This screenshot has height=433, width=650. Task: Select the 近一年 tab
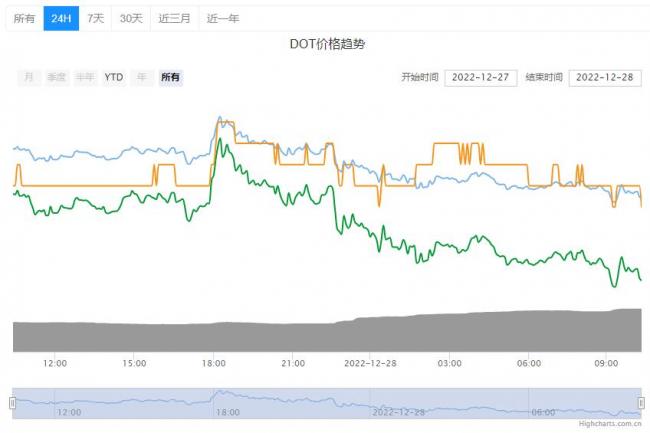point(223,19)
